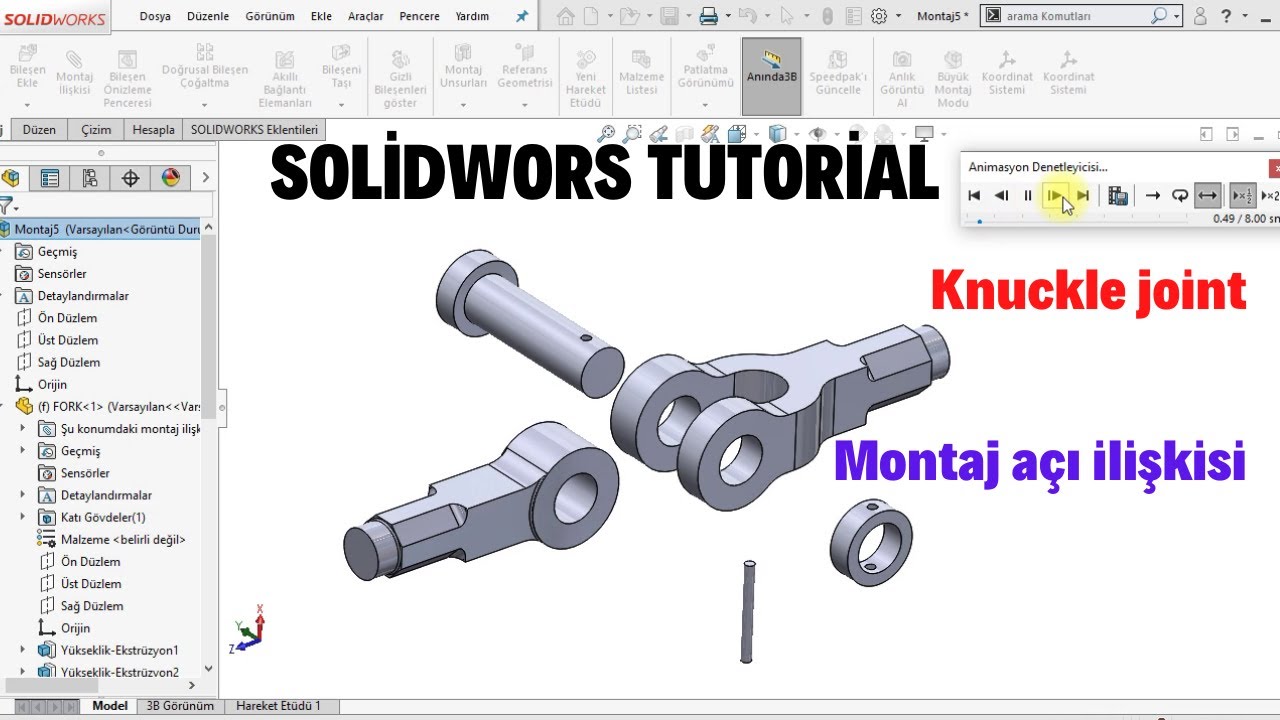The height and width of the screenshot is (720, 1280).
Task: Open Patlatma Görünümü dropdown arrow
Action: pos(705,104)
